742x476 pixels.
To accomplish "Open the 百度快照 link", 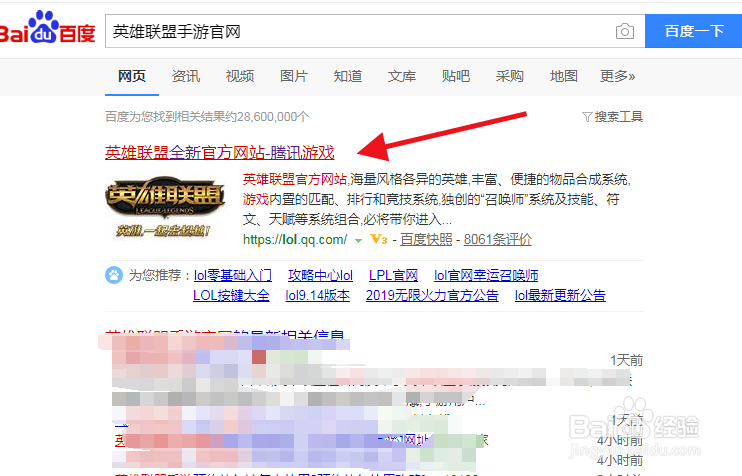I will pos(426,239).
